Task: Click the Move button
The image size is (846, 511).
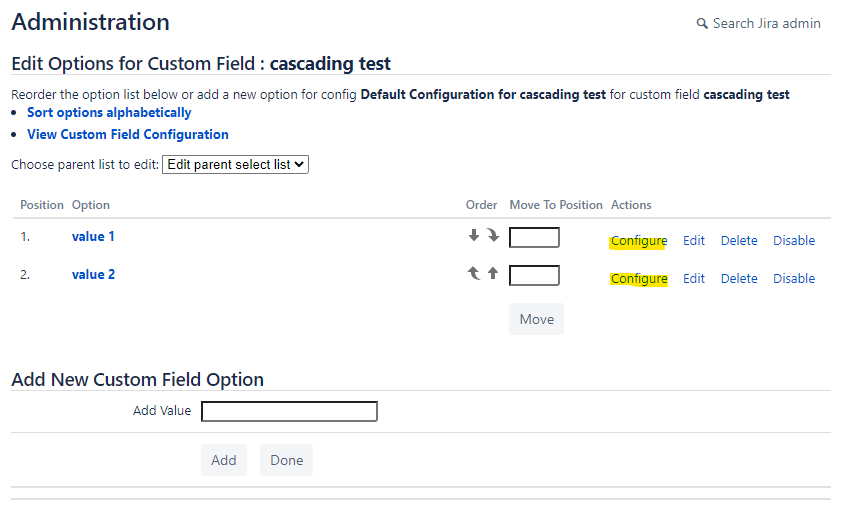Action: 537,319
